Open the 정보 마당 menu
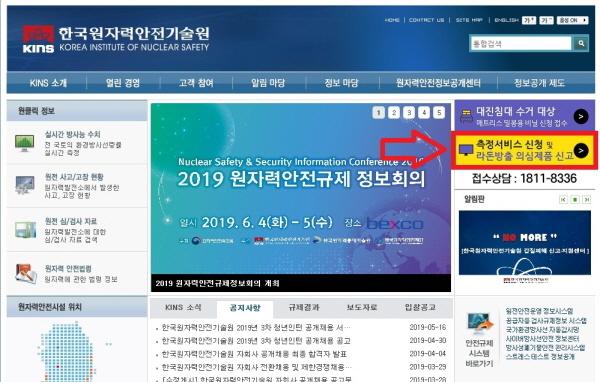 [x=341, y=83]
